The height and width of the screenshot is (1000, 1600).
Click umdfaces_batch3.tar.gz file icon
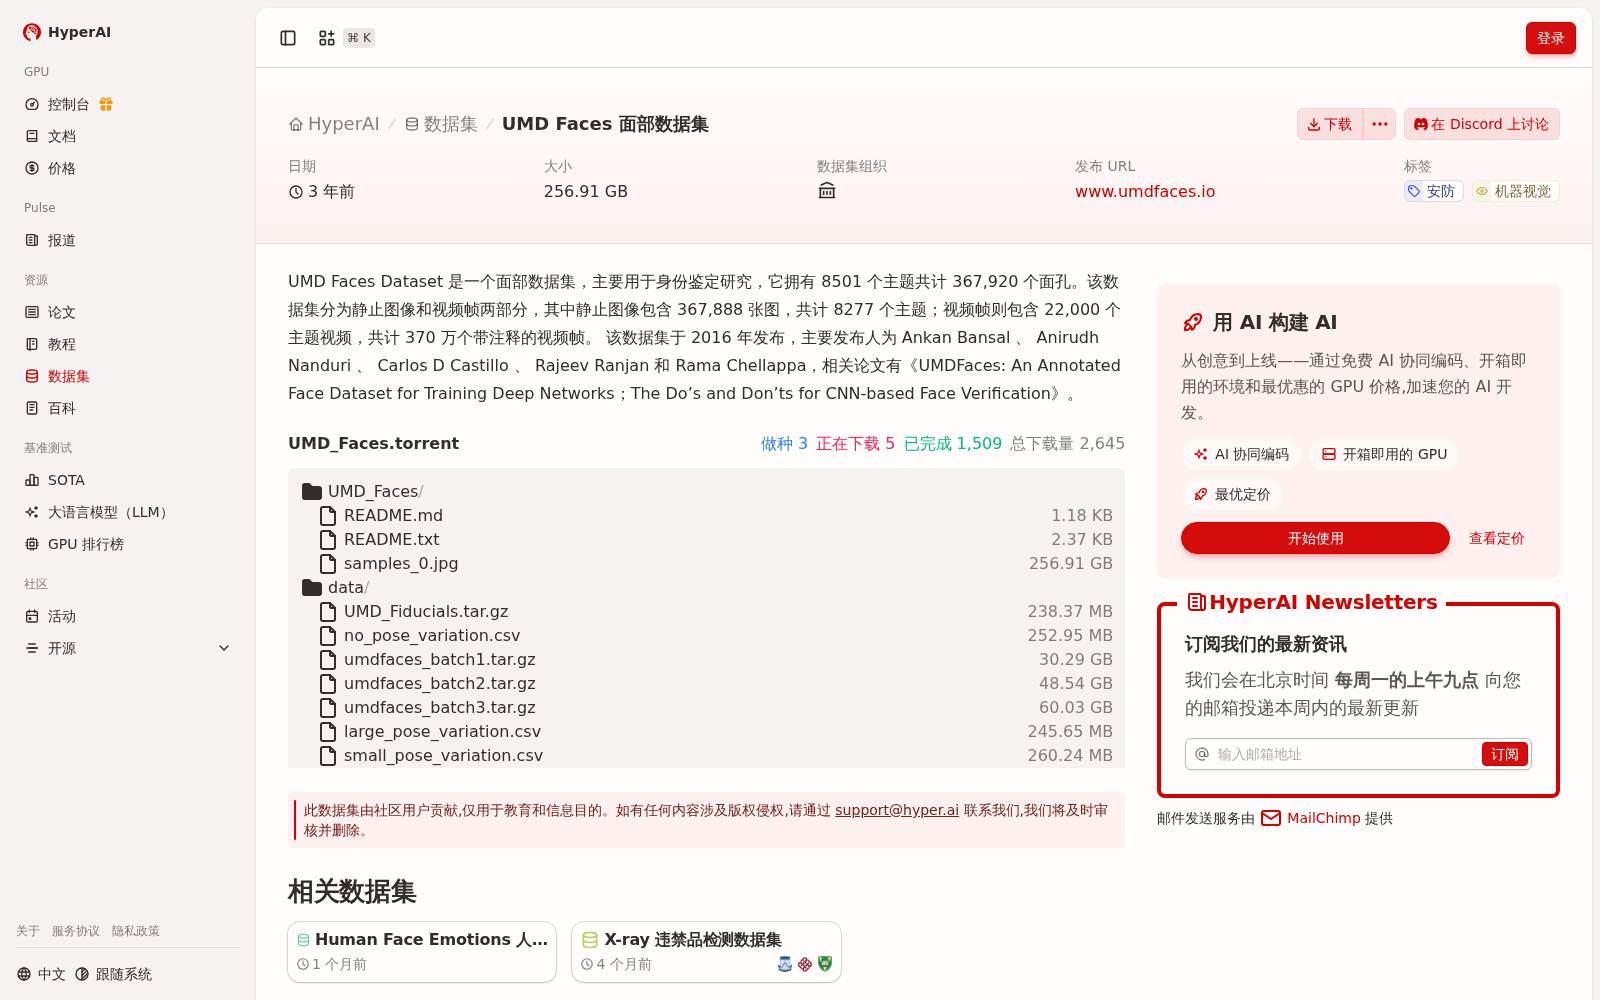328,707
